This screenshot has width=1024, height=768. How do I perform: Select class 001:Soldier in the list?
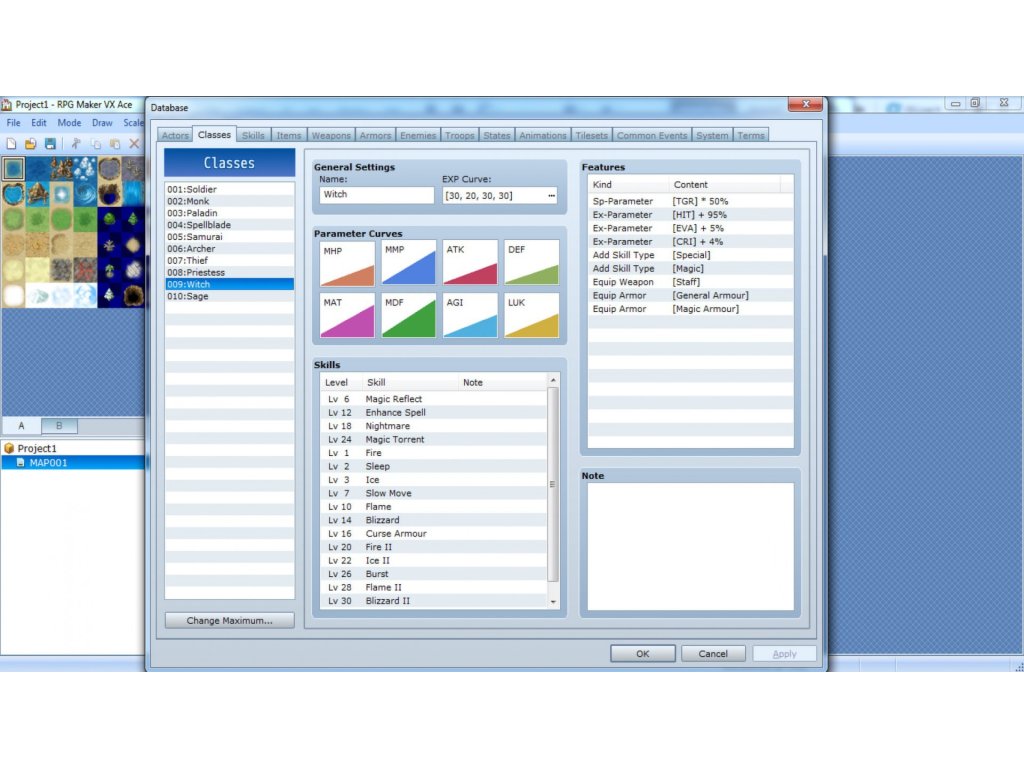click(x=229, y=189)
